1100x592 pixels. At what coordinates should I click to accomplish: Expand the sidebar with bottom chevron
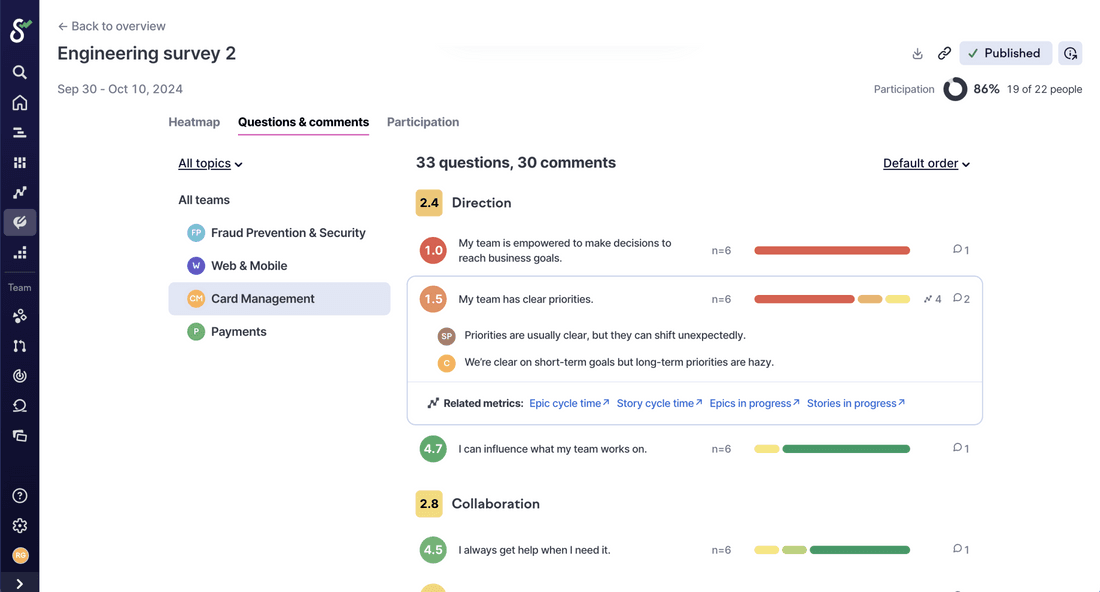coord(19,584)
